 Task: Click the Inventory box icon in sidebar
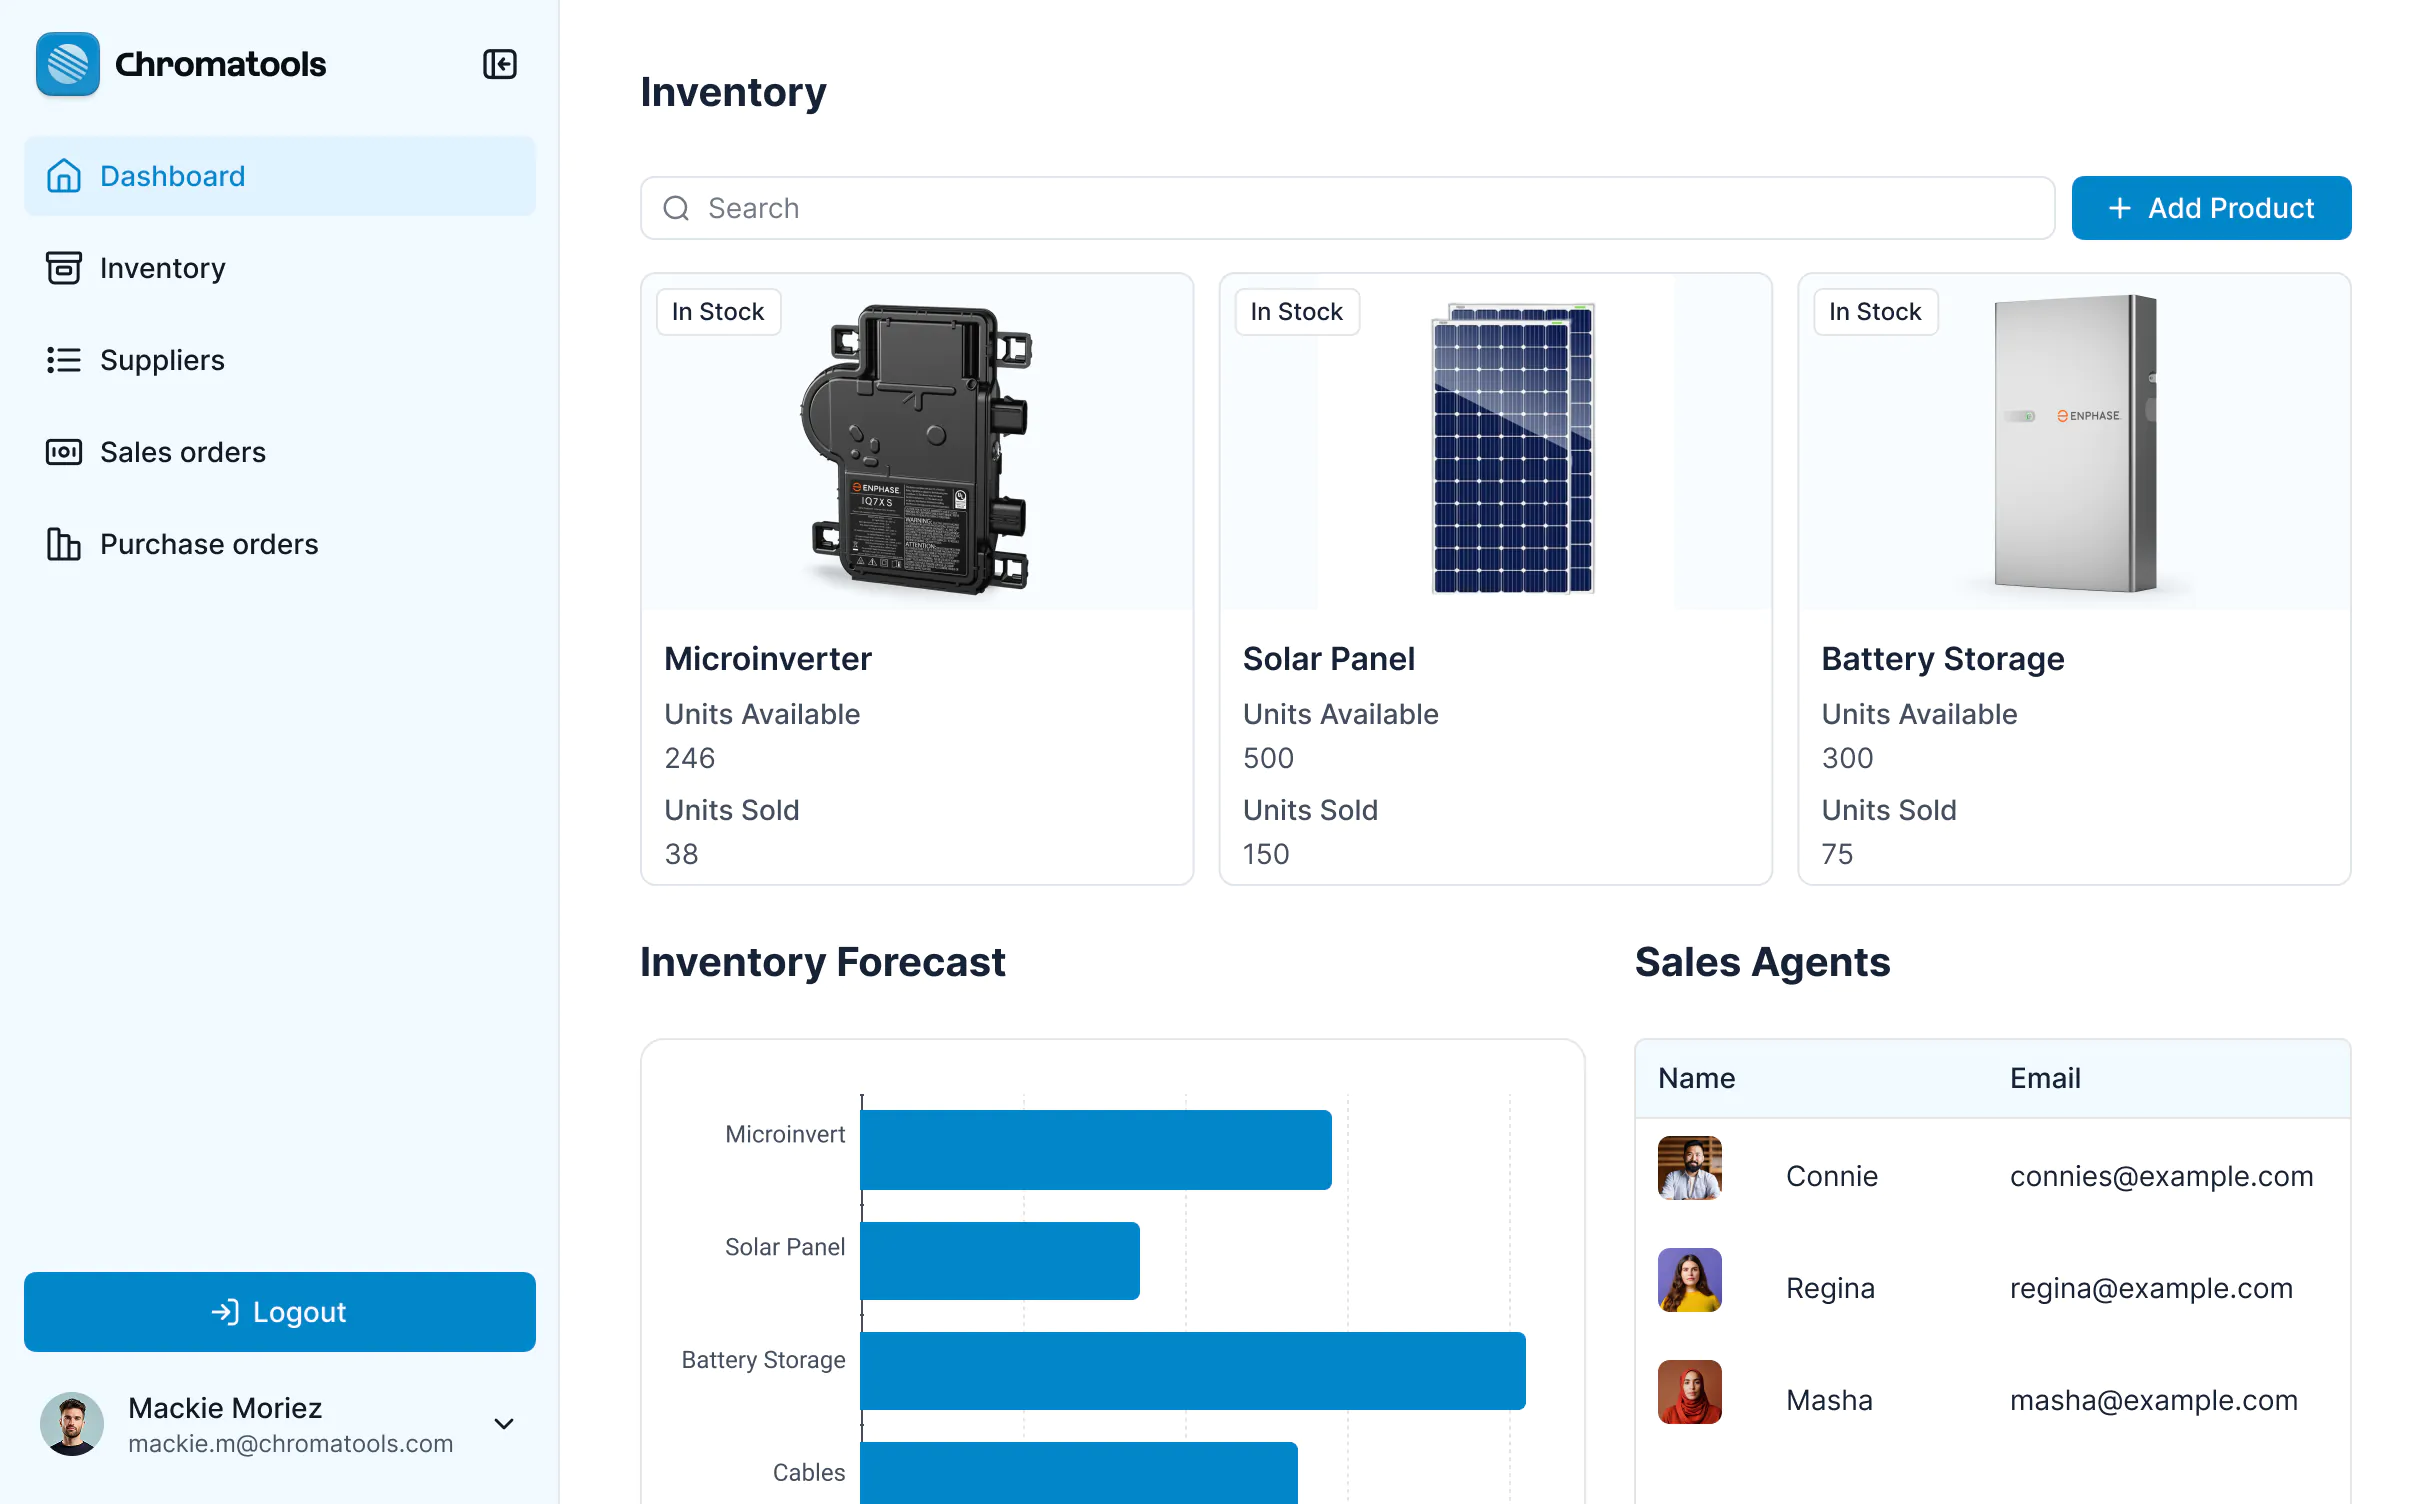coord(63,268)
